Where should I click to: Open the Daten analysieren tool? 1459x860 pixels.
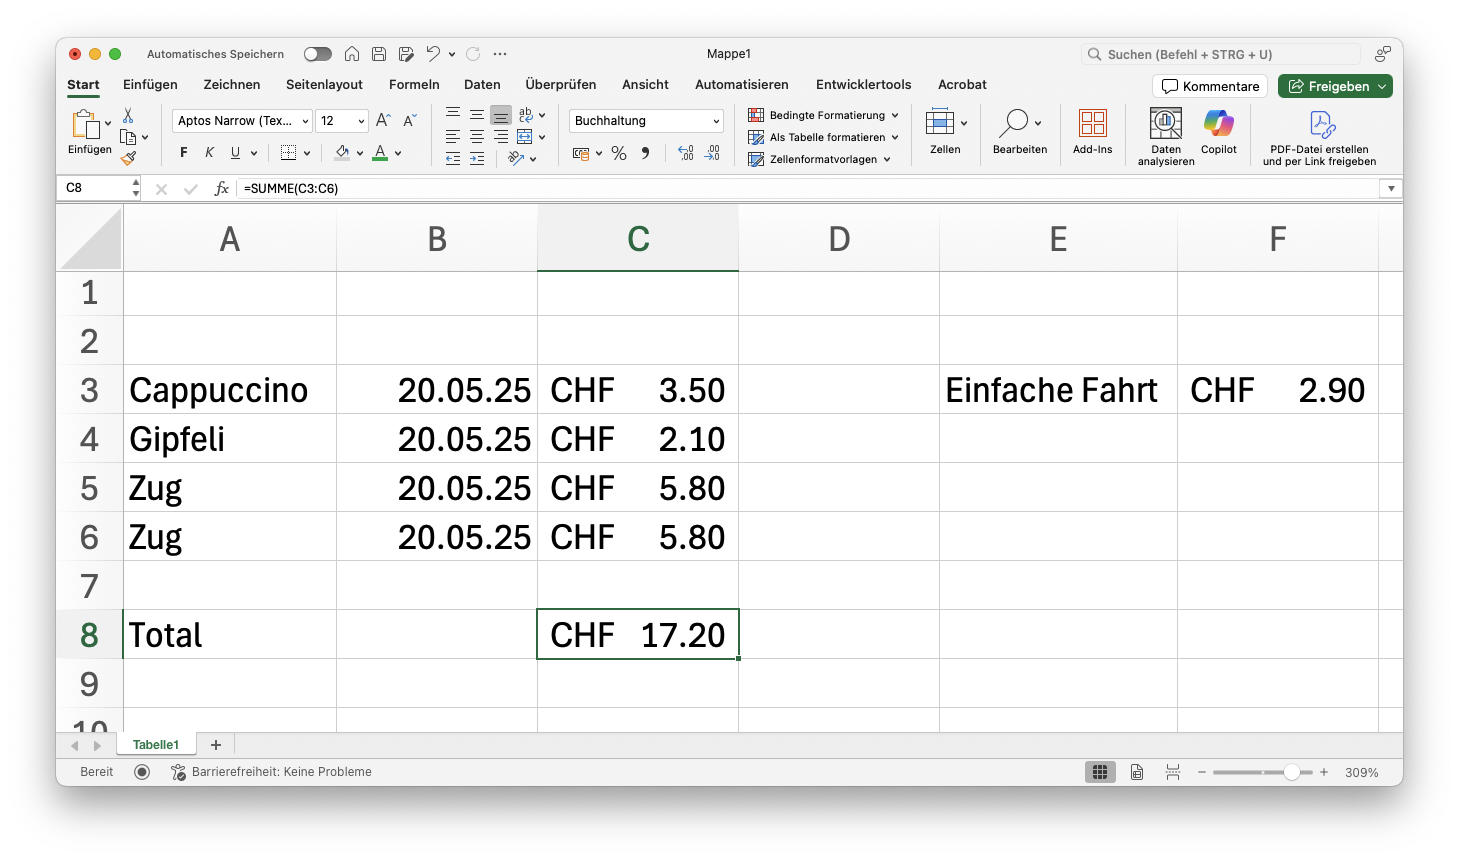pos(1165,124)
